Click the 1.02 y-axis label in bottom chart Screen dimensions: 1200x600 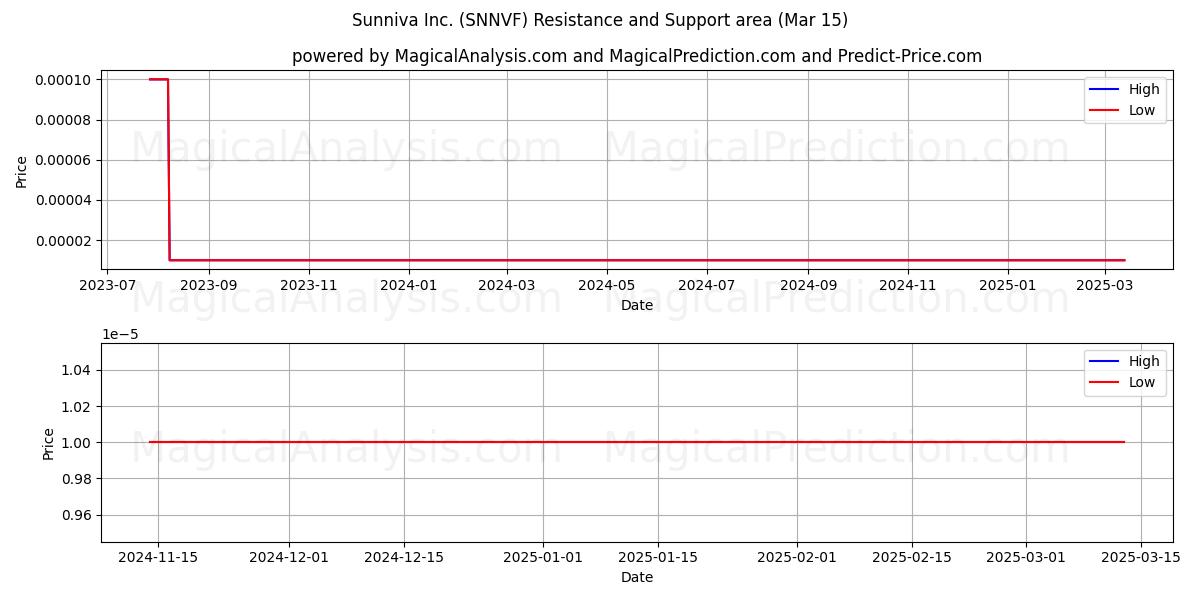coord(78,406)
